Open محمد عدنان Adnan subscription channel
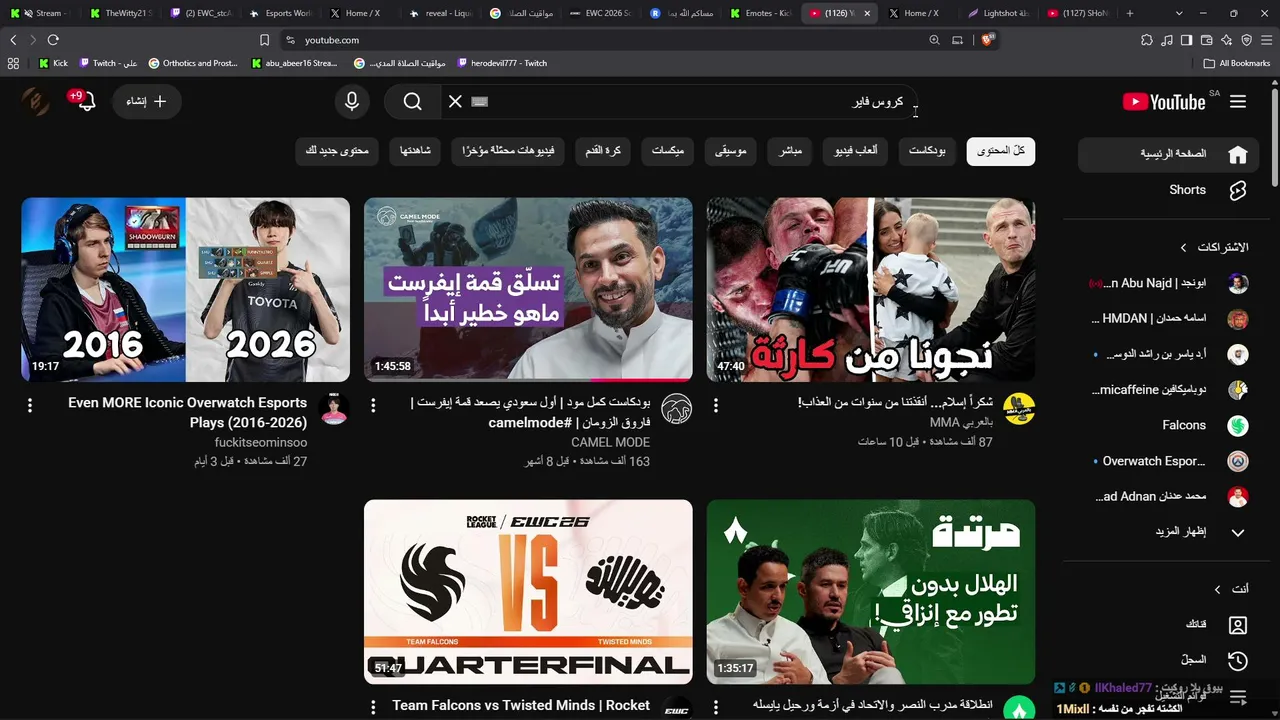 (x=1168, y=497)
